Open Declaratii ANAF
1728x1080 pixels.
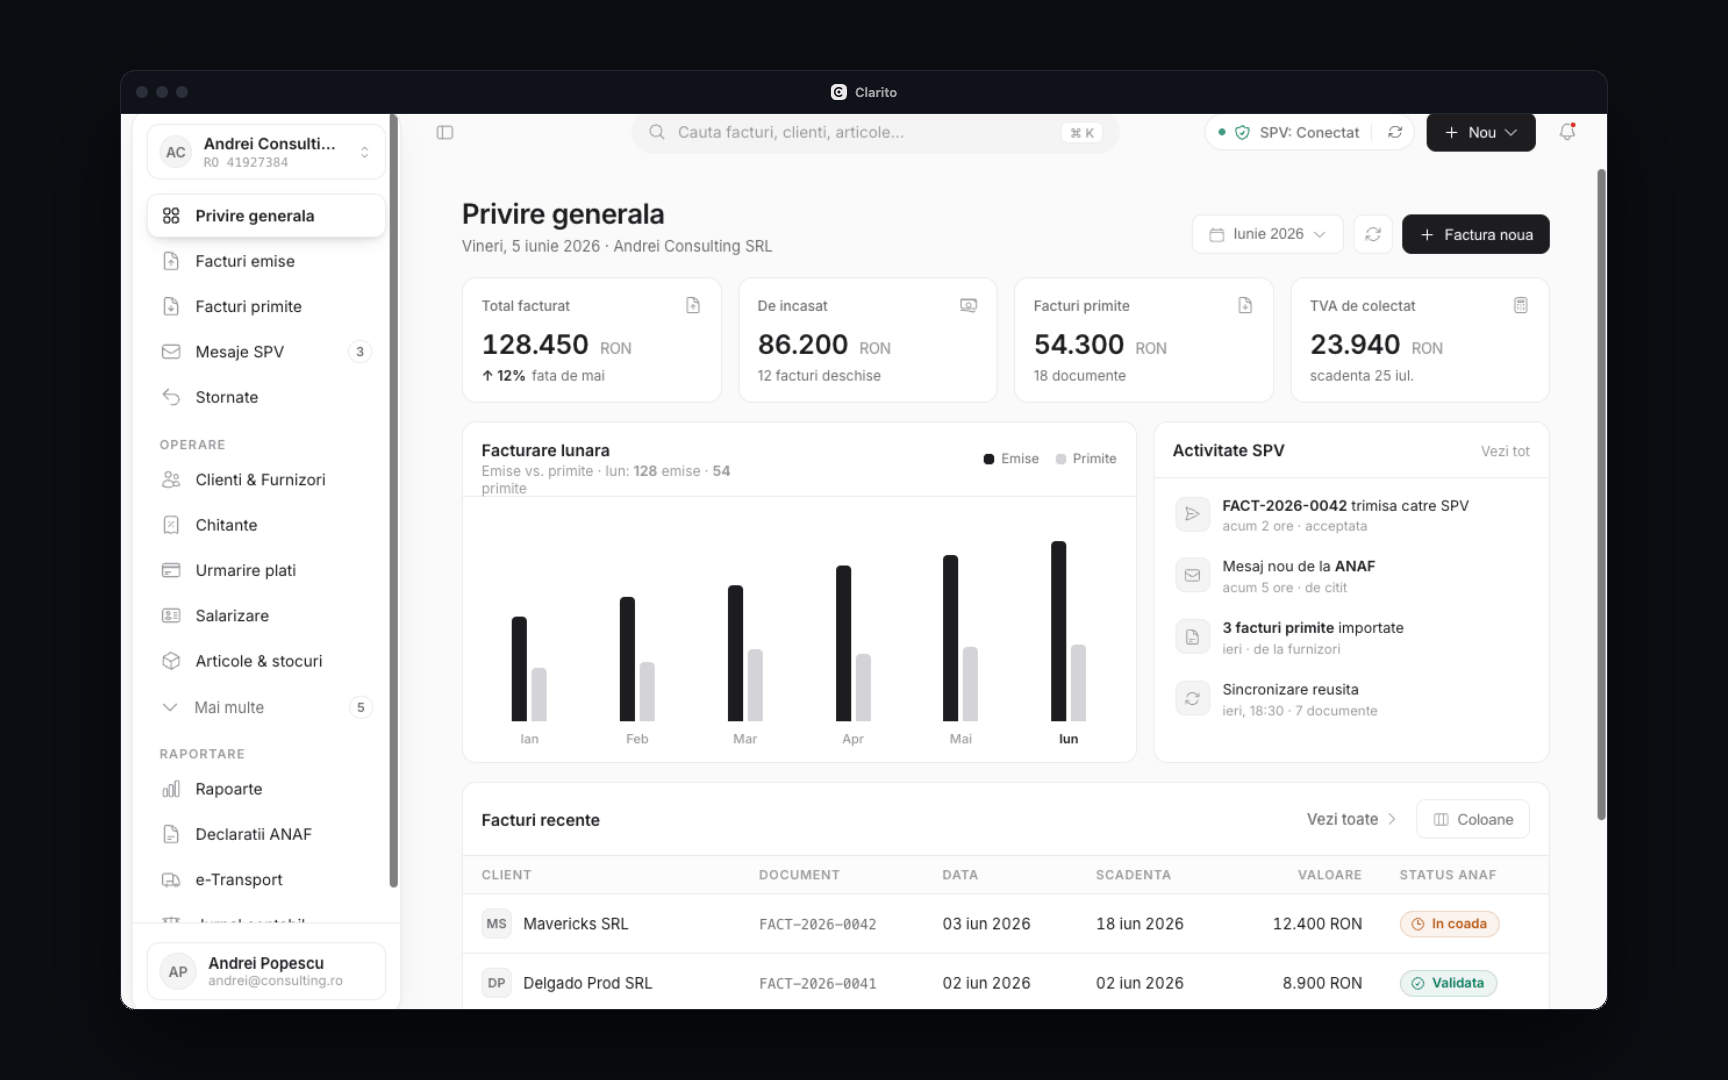click(x=266, y=834)
